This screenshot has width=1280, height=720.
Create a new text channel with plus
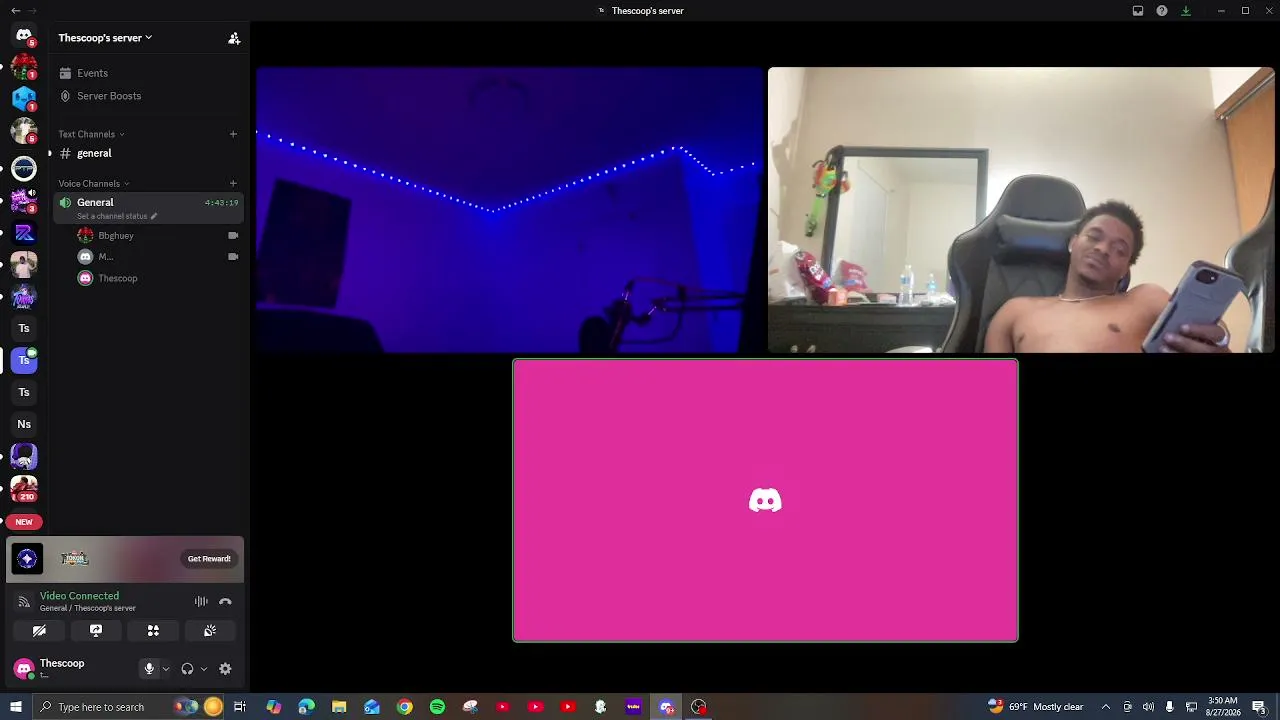[x=233, y=134]
